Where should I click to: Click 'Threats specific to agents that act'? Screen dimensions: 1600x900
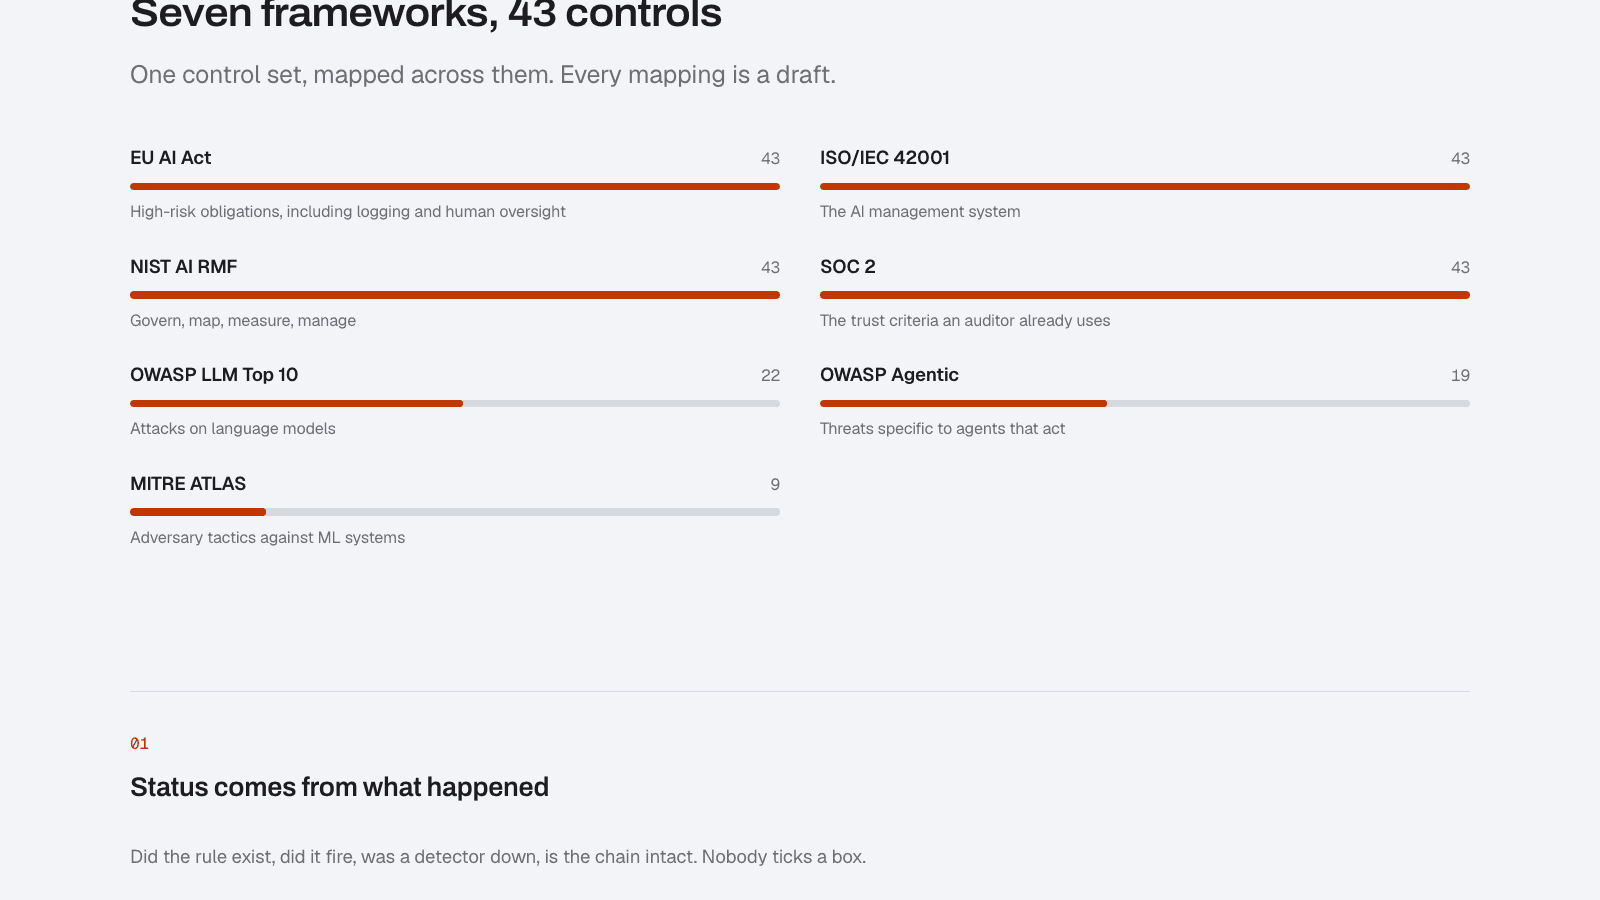[x=942, y=429]
